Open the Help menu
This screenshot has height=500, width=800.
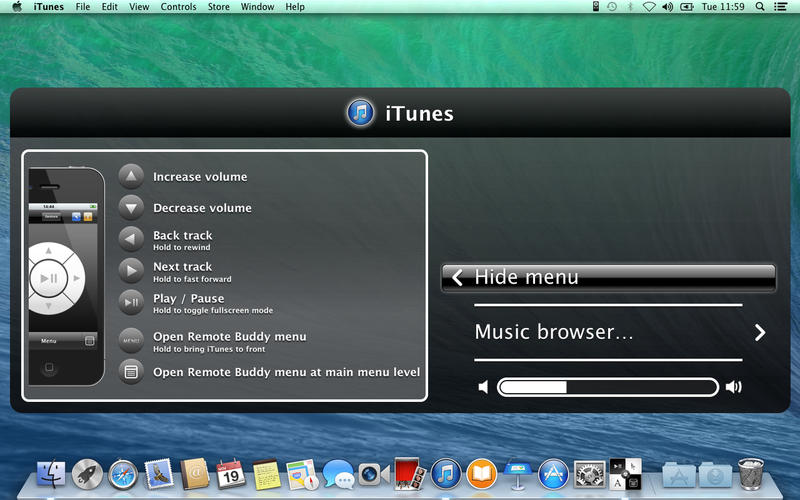[x=295, y=7]
